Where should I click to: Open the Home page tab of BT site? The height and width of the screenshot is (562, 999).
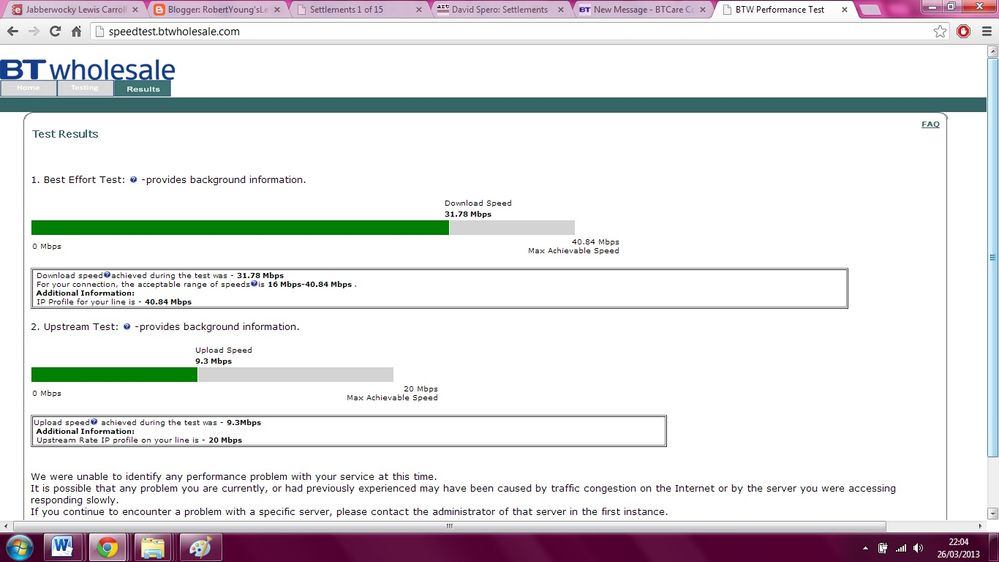click(28, 89)
